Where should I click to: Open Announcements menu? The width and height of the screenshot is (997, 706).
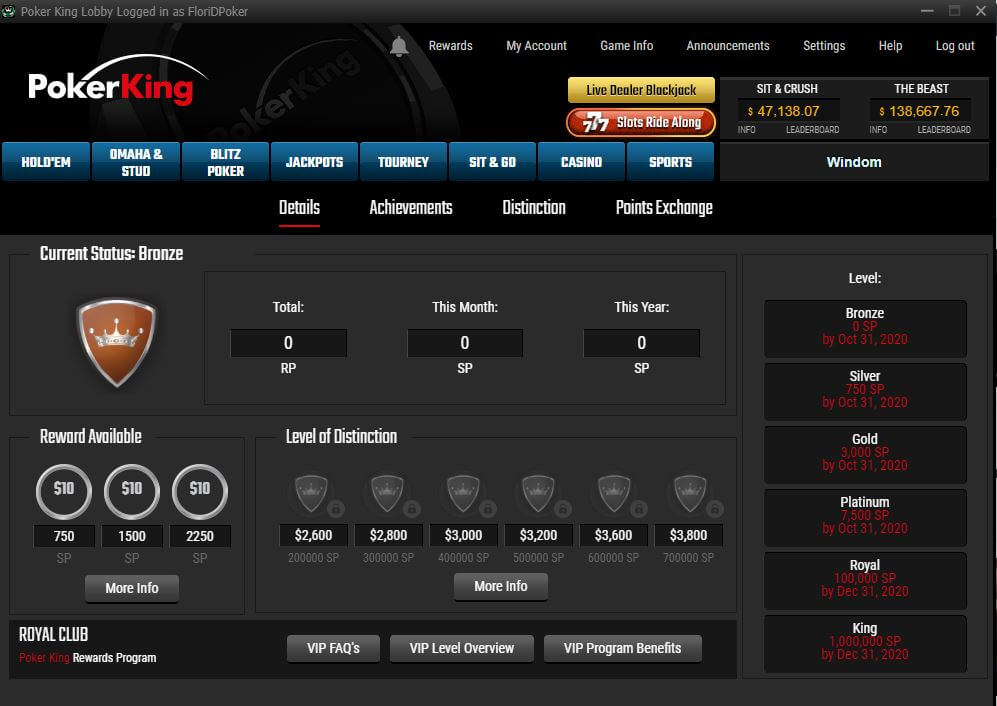point(727,46)
